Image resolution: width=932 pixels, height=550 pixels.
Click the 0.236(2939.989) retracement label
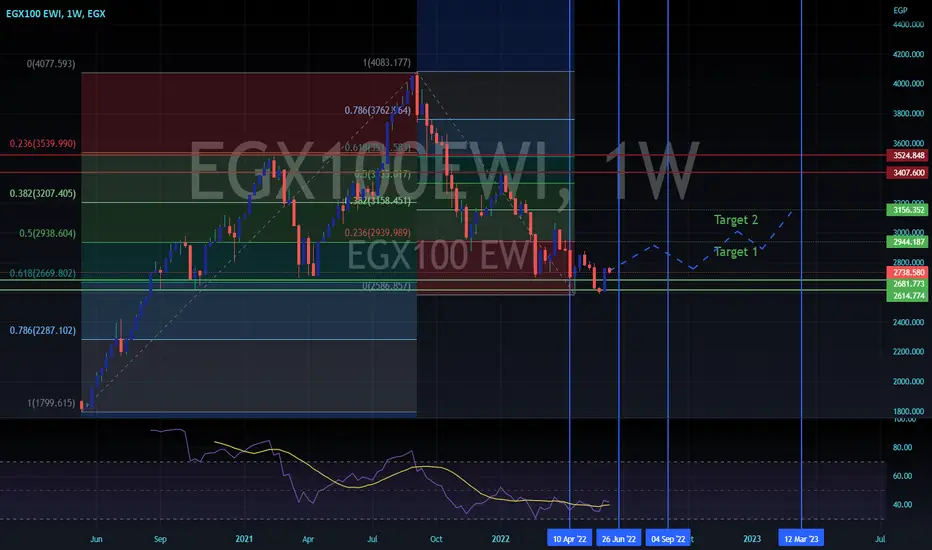tap(377, 232)
